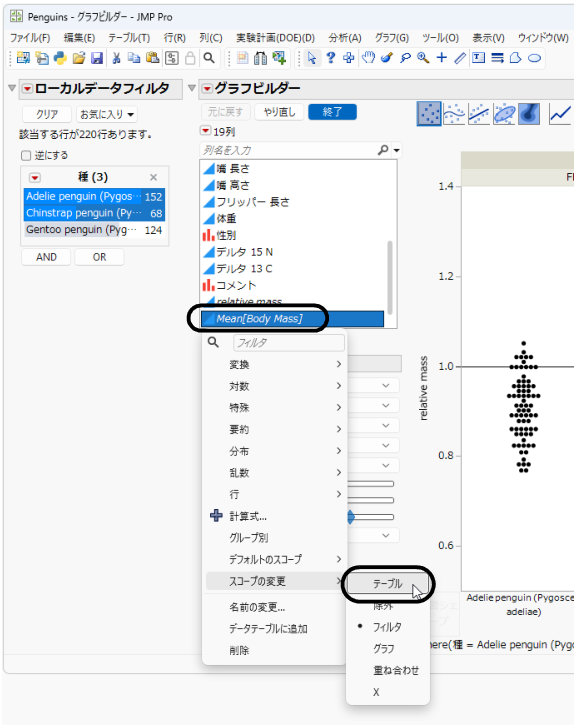Screen dimensions: 576x726
Task: Click the New Data Table toolbar icon
Action: [23, 58]
